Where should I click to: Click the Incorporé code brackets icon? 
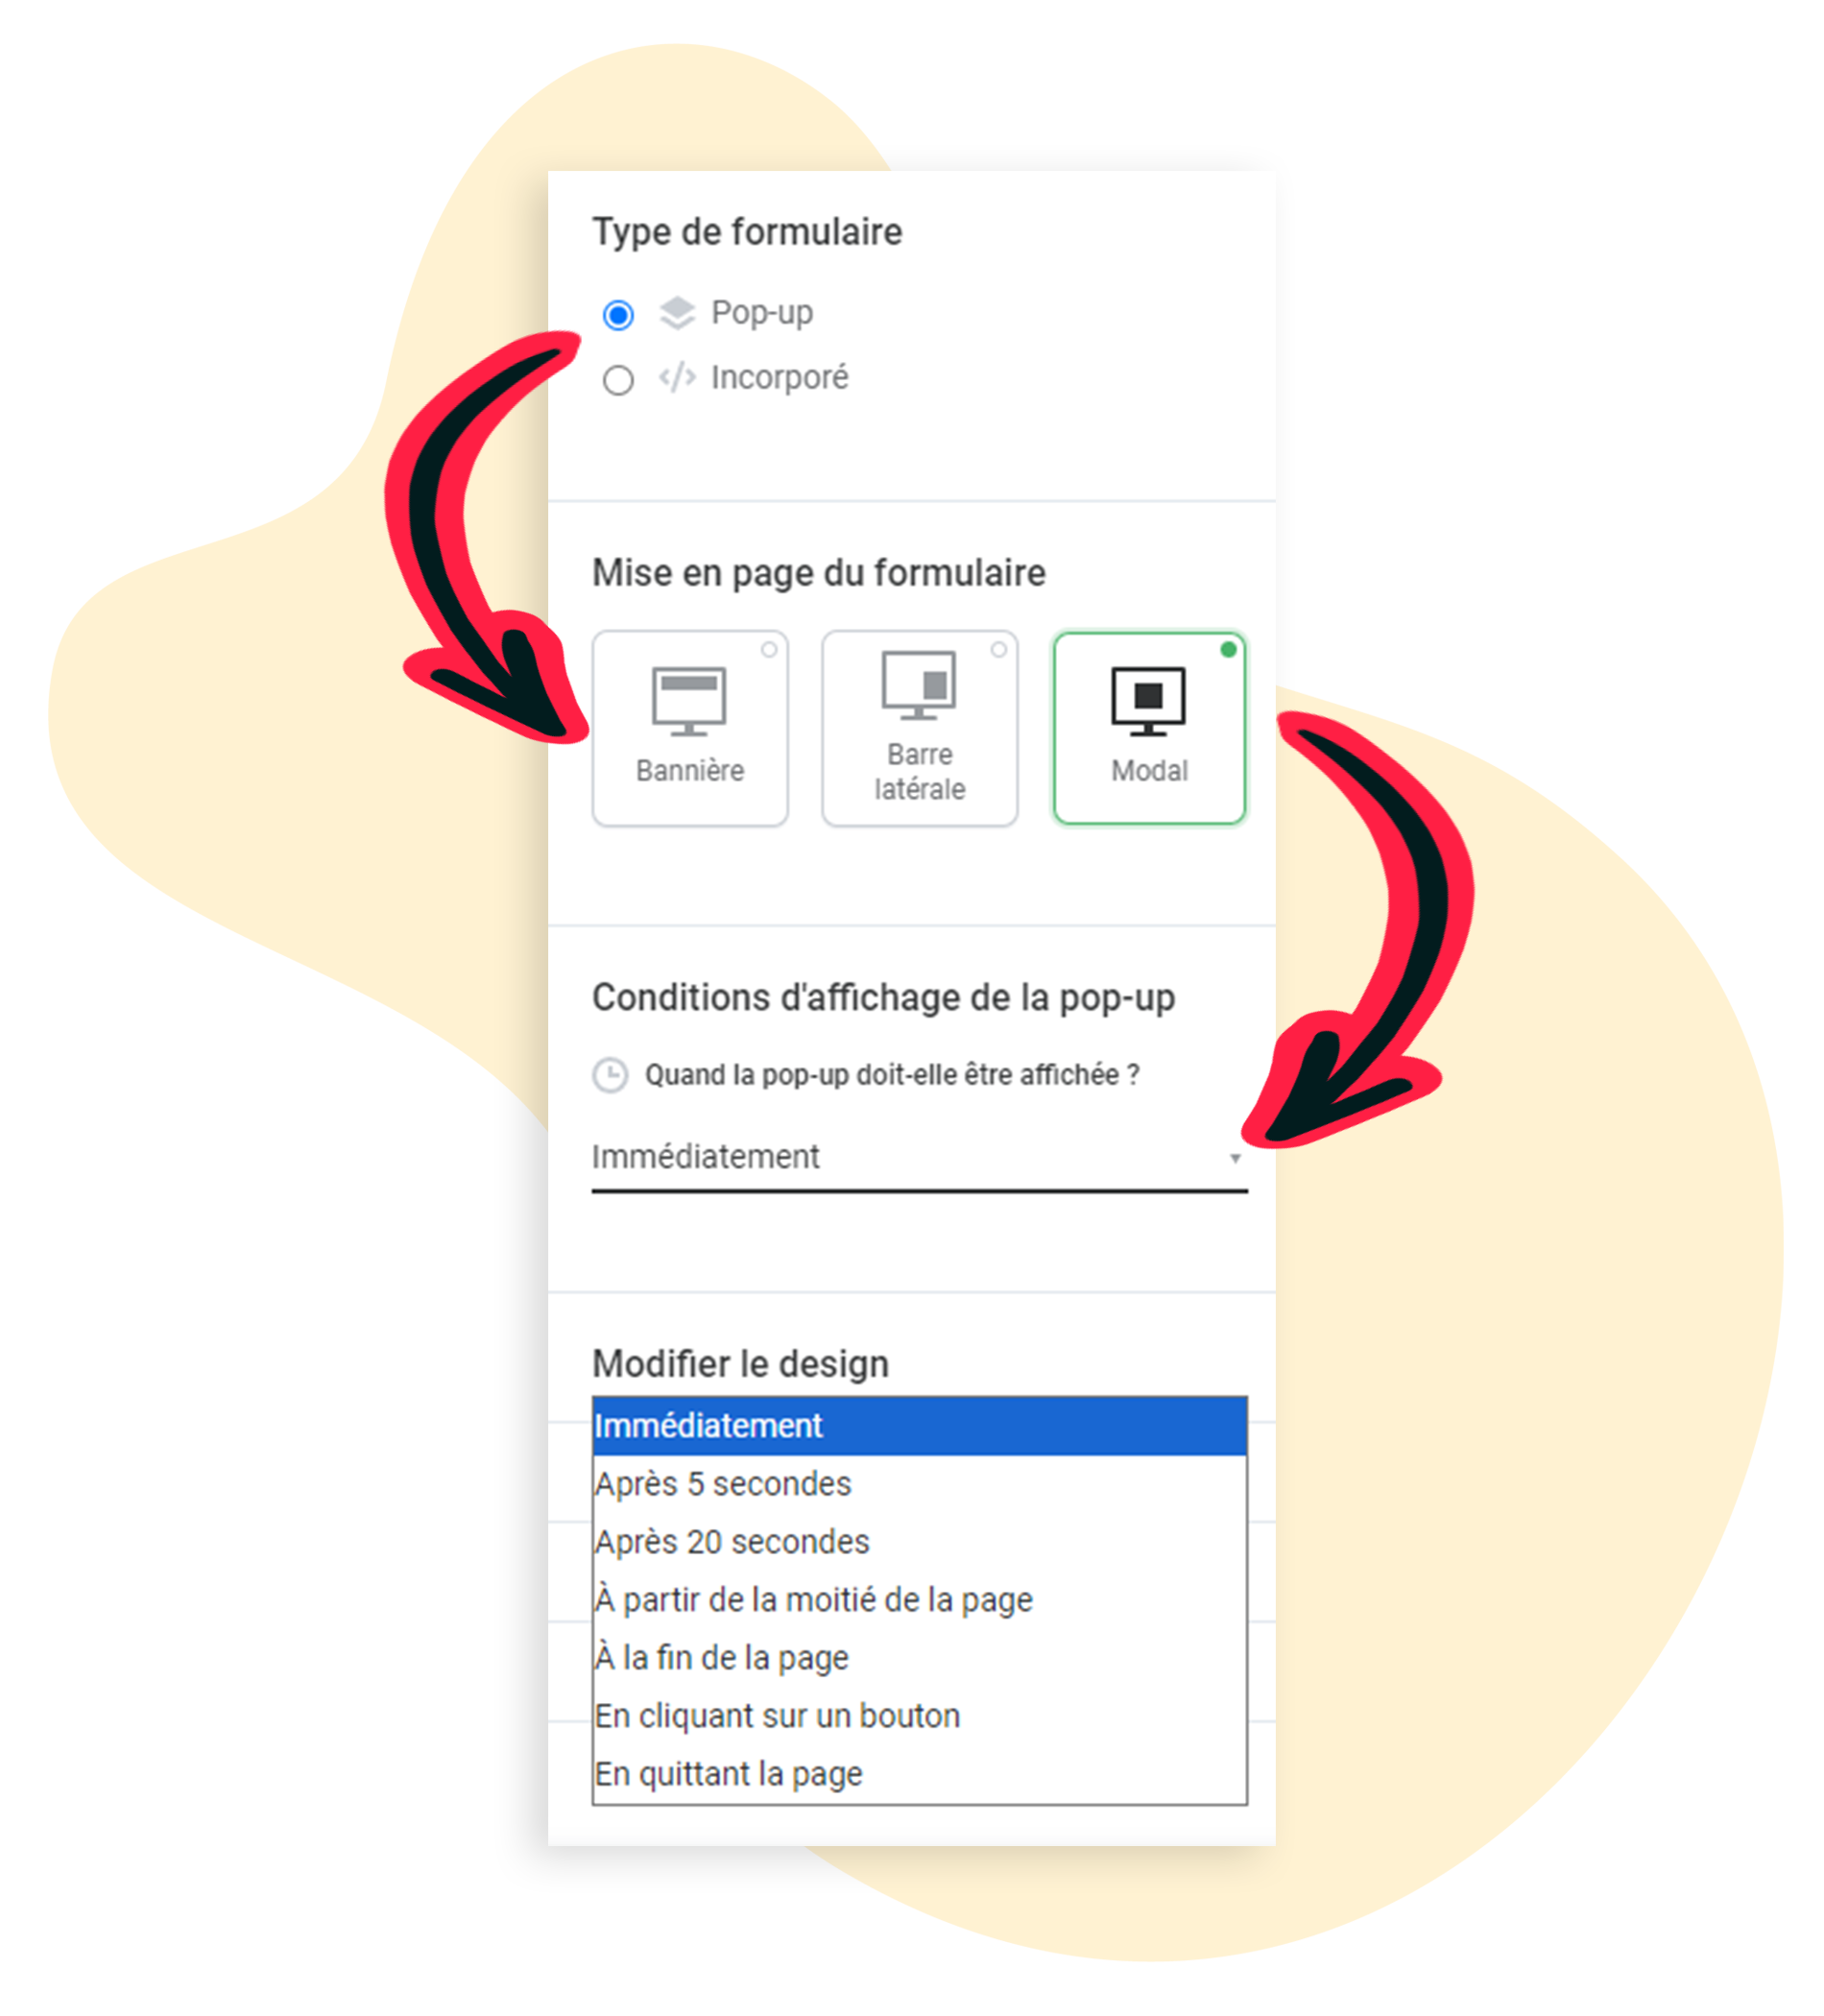click(677, 378)
